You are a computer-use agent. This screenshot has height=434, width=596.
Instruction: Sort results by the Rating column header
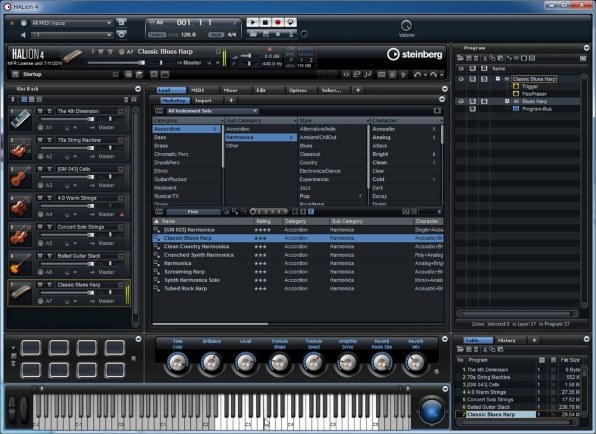click(x=267, y=221)
